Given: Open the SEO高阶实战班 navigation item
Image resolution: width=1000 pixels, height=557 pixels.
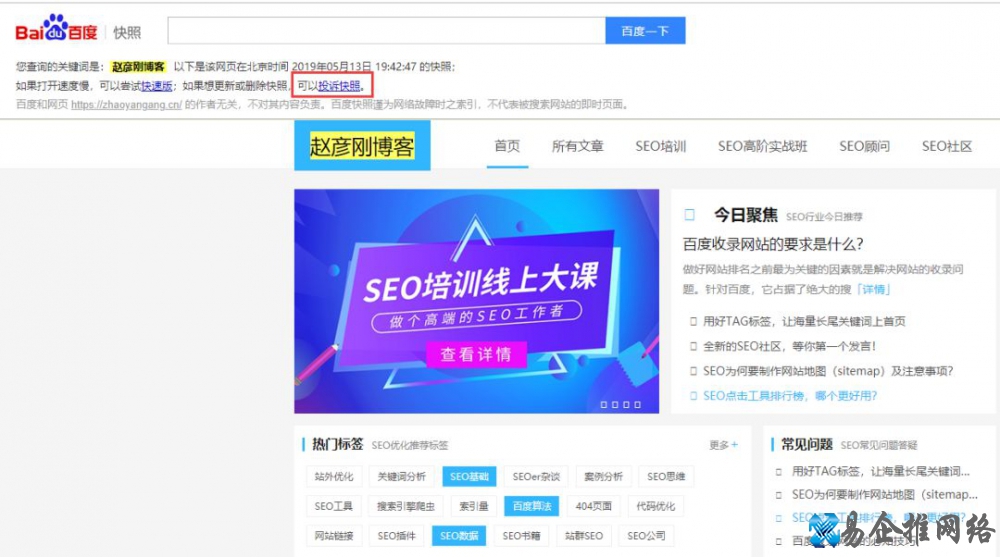Looking at the screenshot, I should (763, 146).
